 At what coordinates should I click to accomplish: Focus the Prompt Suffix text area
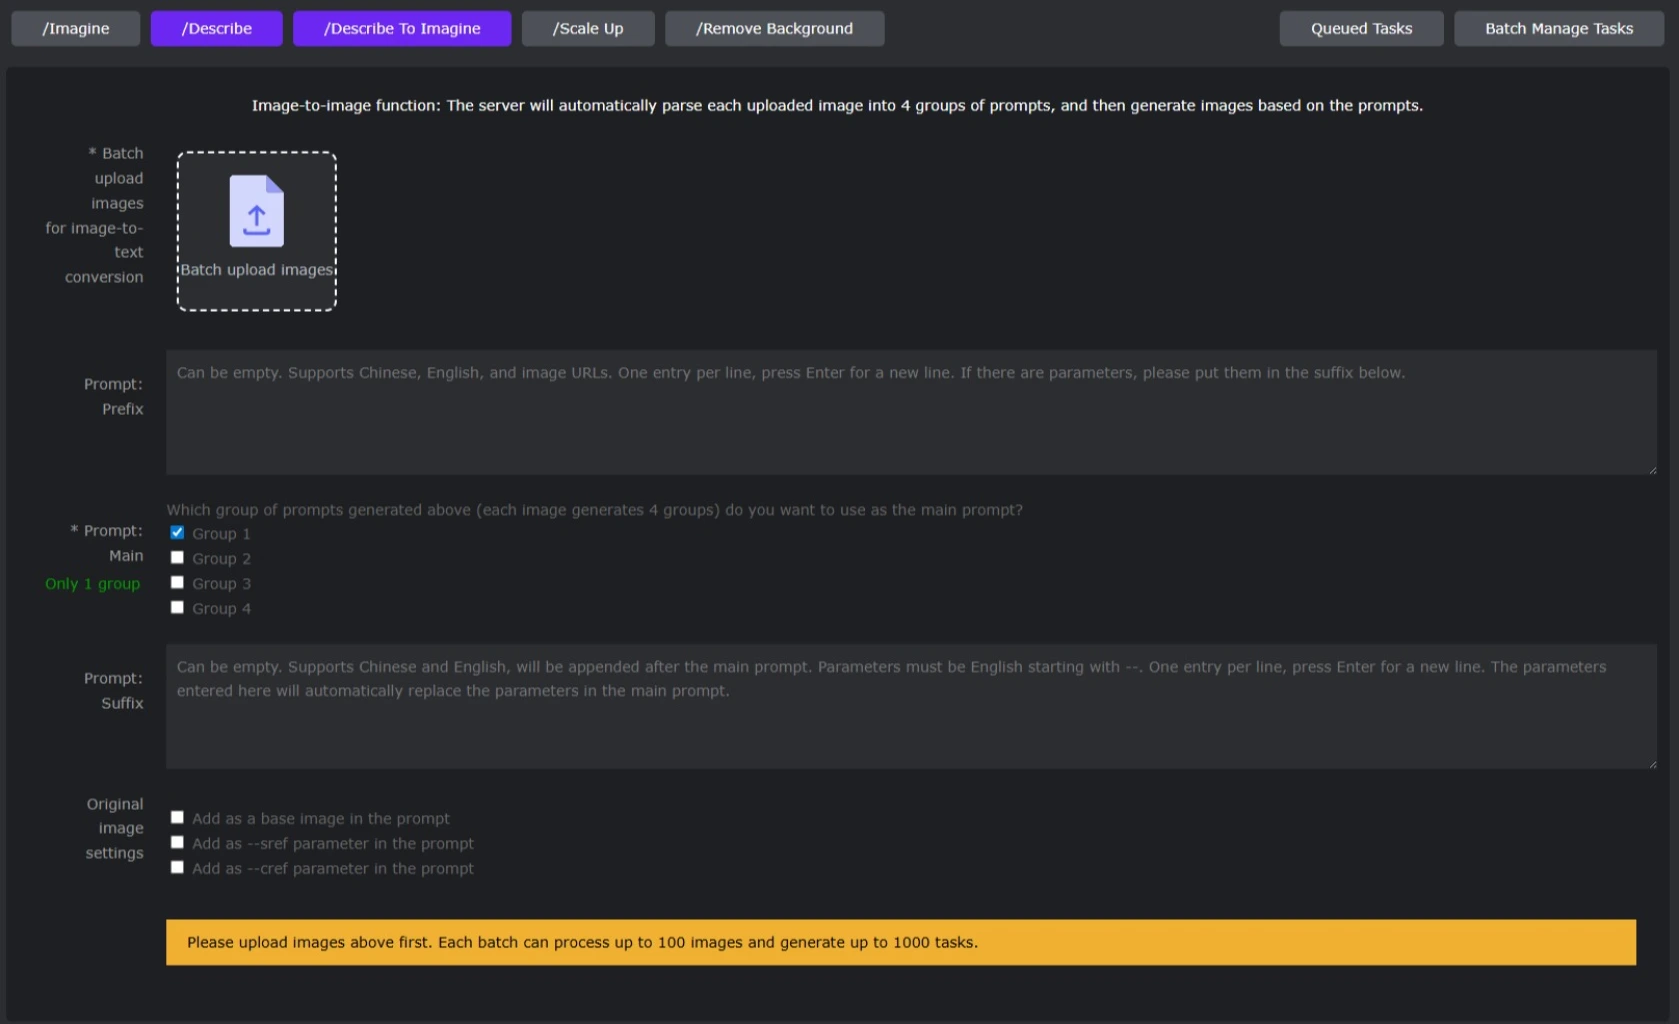pyautogui.click(x=910, y=707)
